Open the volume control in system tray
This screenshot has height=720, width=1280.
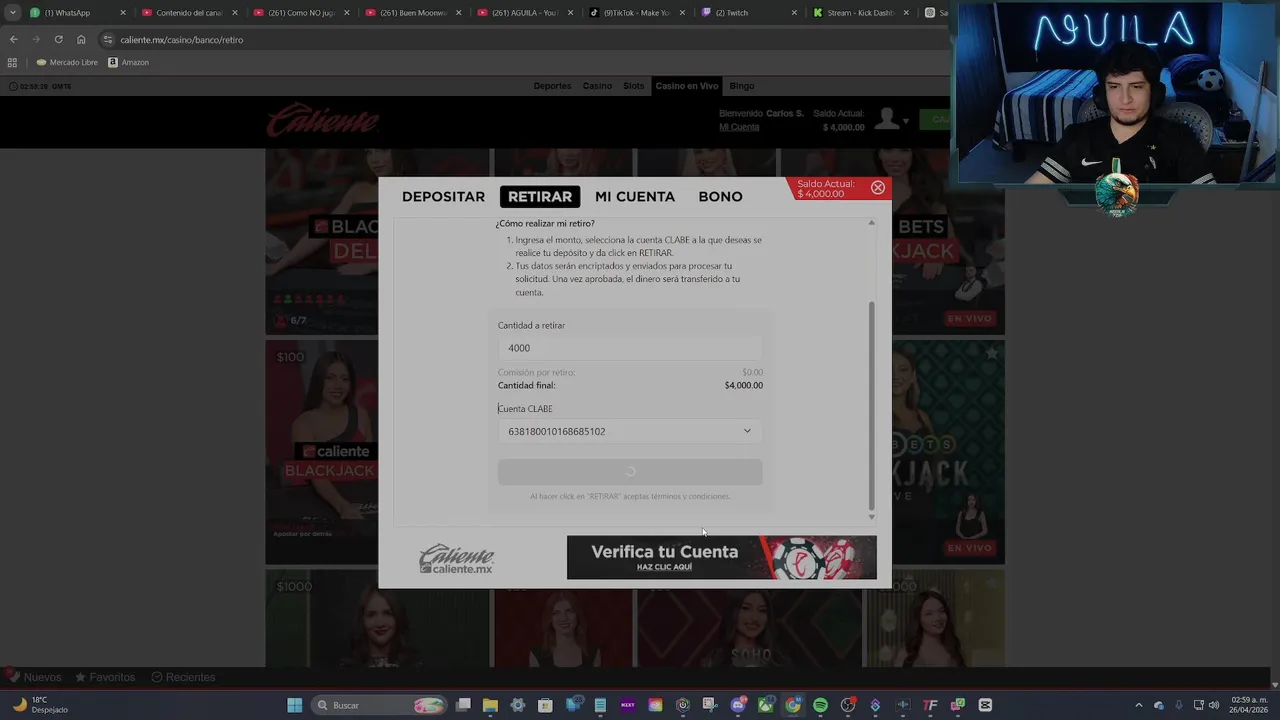(x=1214, y=705)
